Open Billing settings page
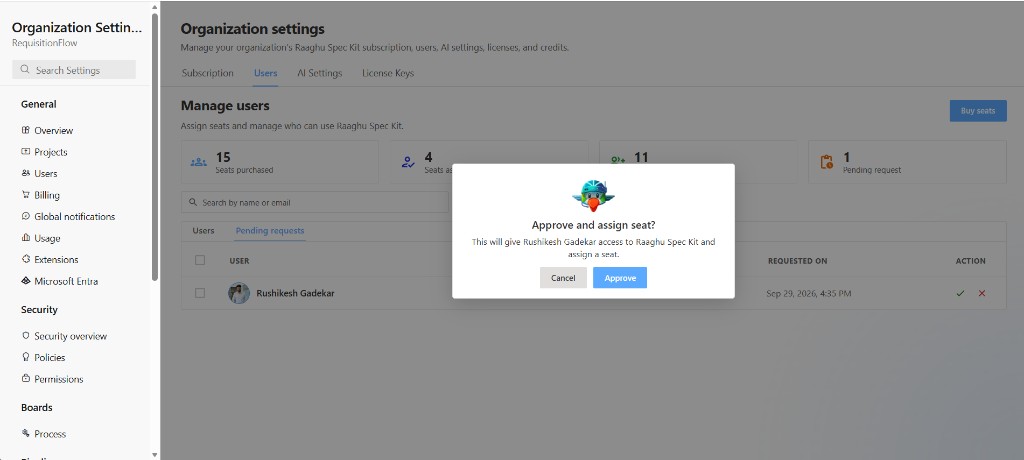This screenshot has width=1024, height=460. coord(47,195)
